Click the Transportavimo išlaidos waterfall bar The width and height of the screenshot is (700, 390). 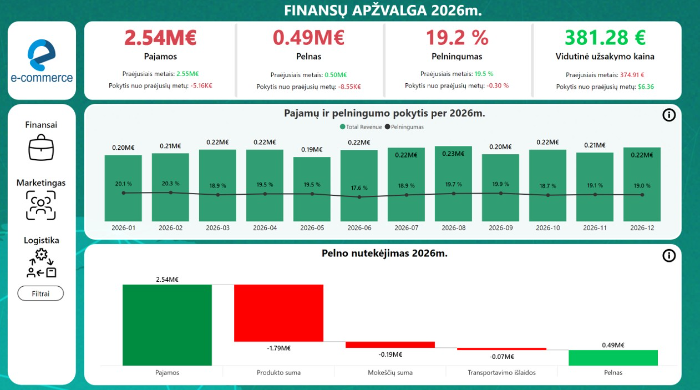[x=502, y=349]
